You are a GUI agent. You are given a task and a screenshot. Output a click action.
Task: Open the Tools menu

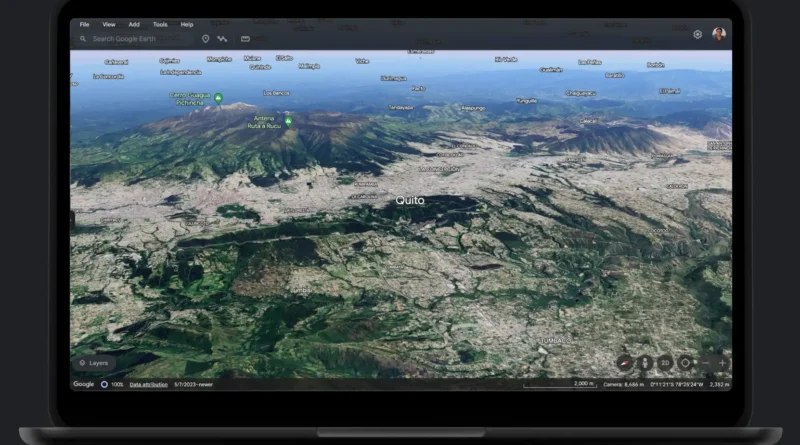(x=160, y=24)
